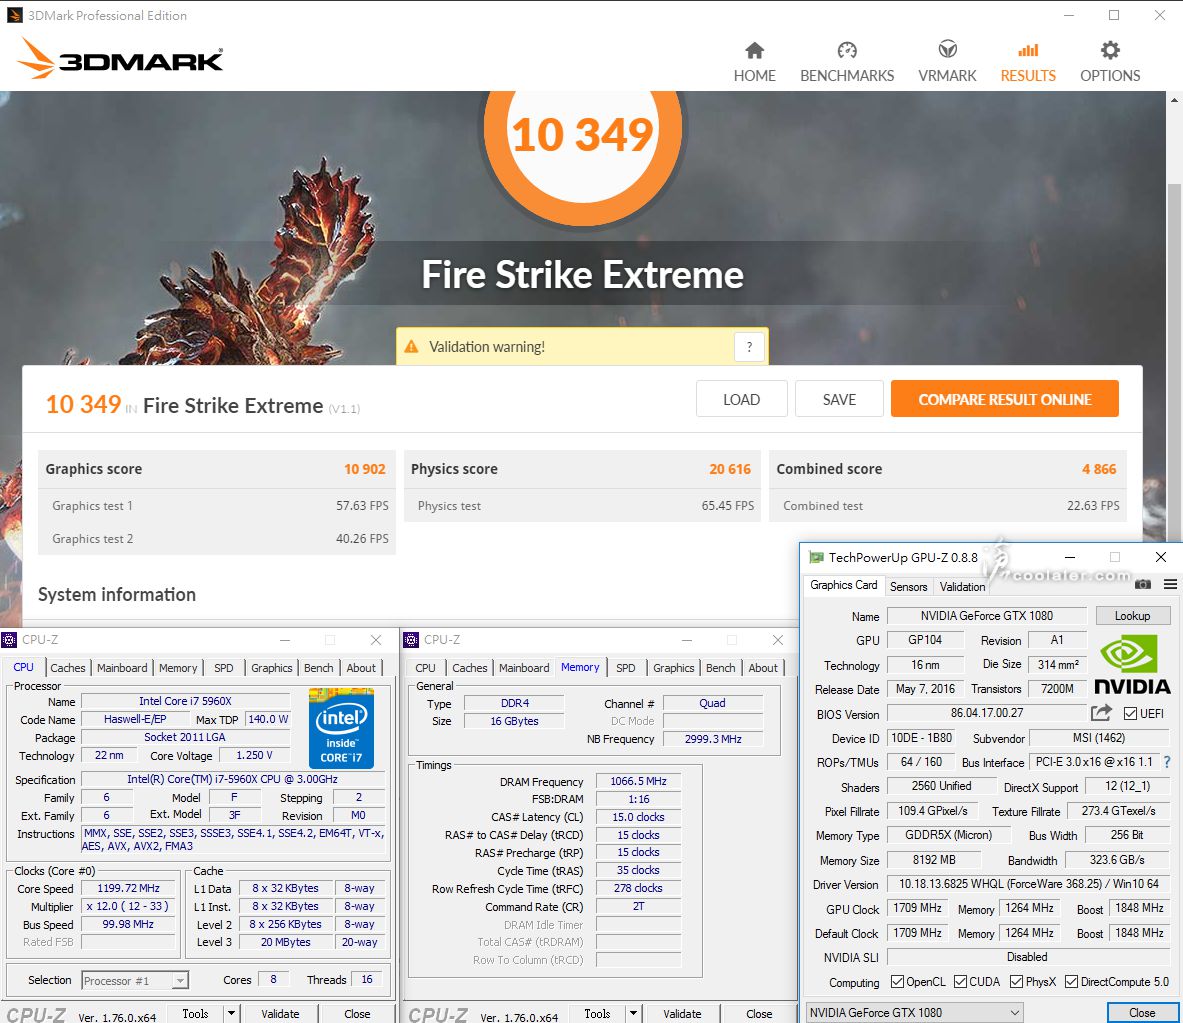Viewport: 1183px width, 1023px height.
Task: Click the Combined score value 4 866
Action: (x=1098, y=468)
